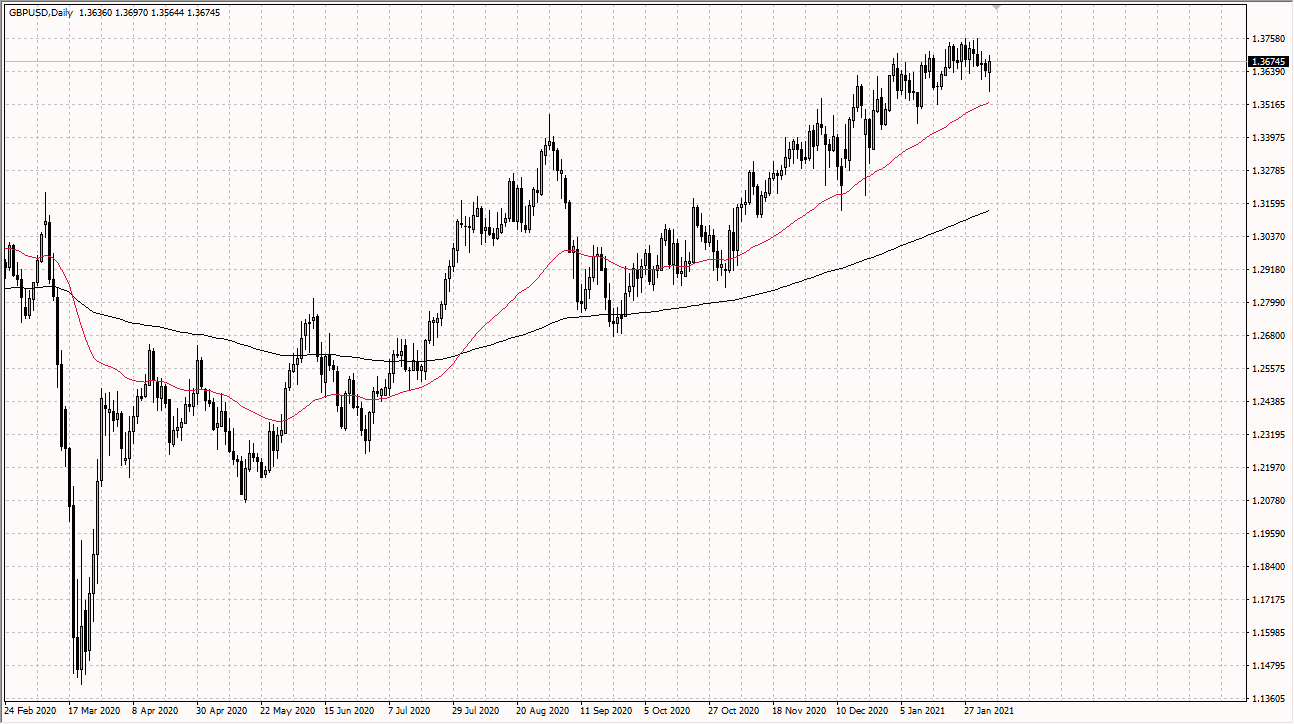
Task: Click the 1.25575 price axis label
Action: pos(1267,369)
